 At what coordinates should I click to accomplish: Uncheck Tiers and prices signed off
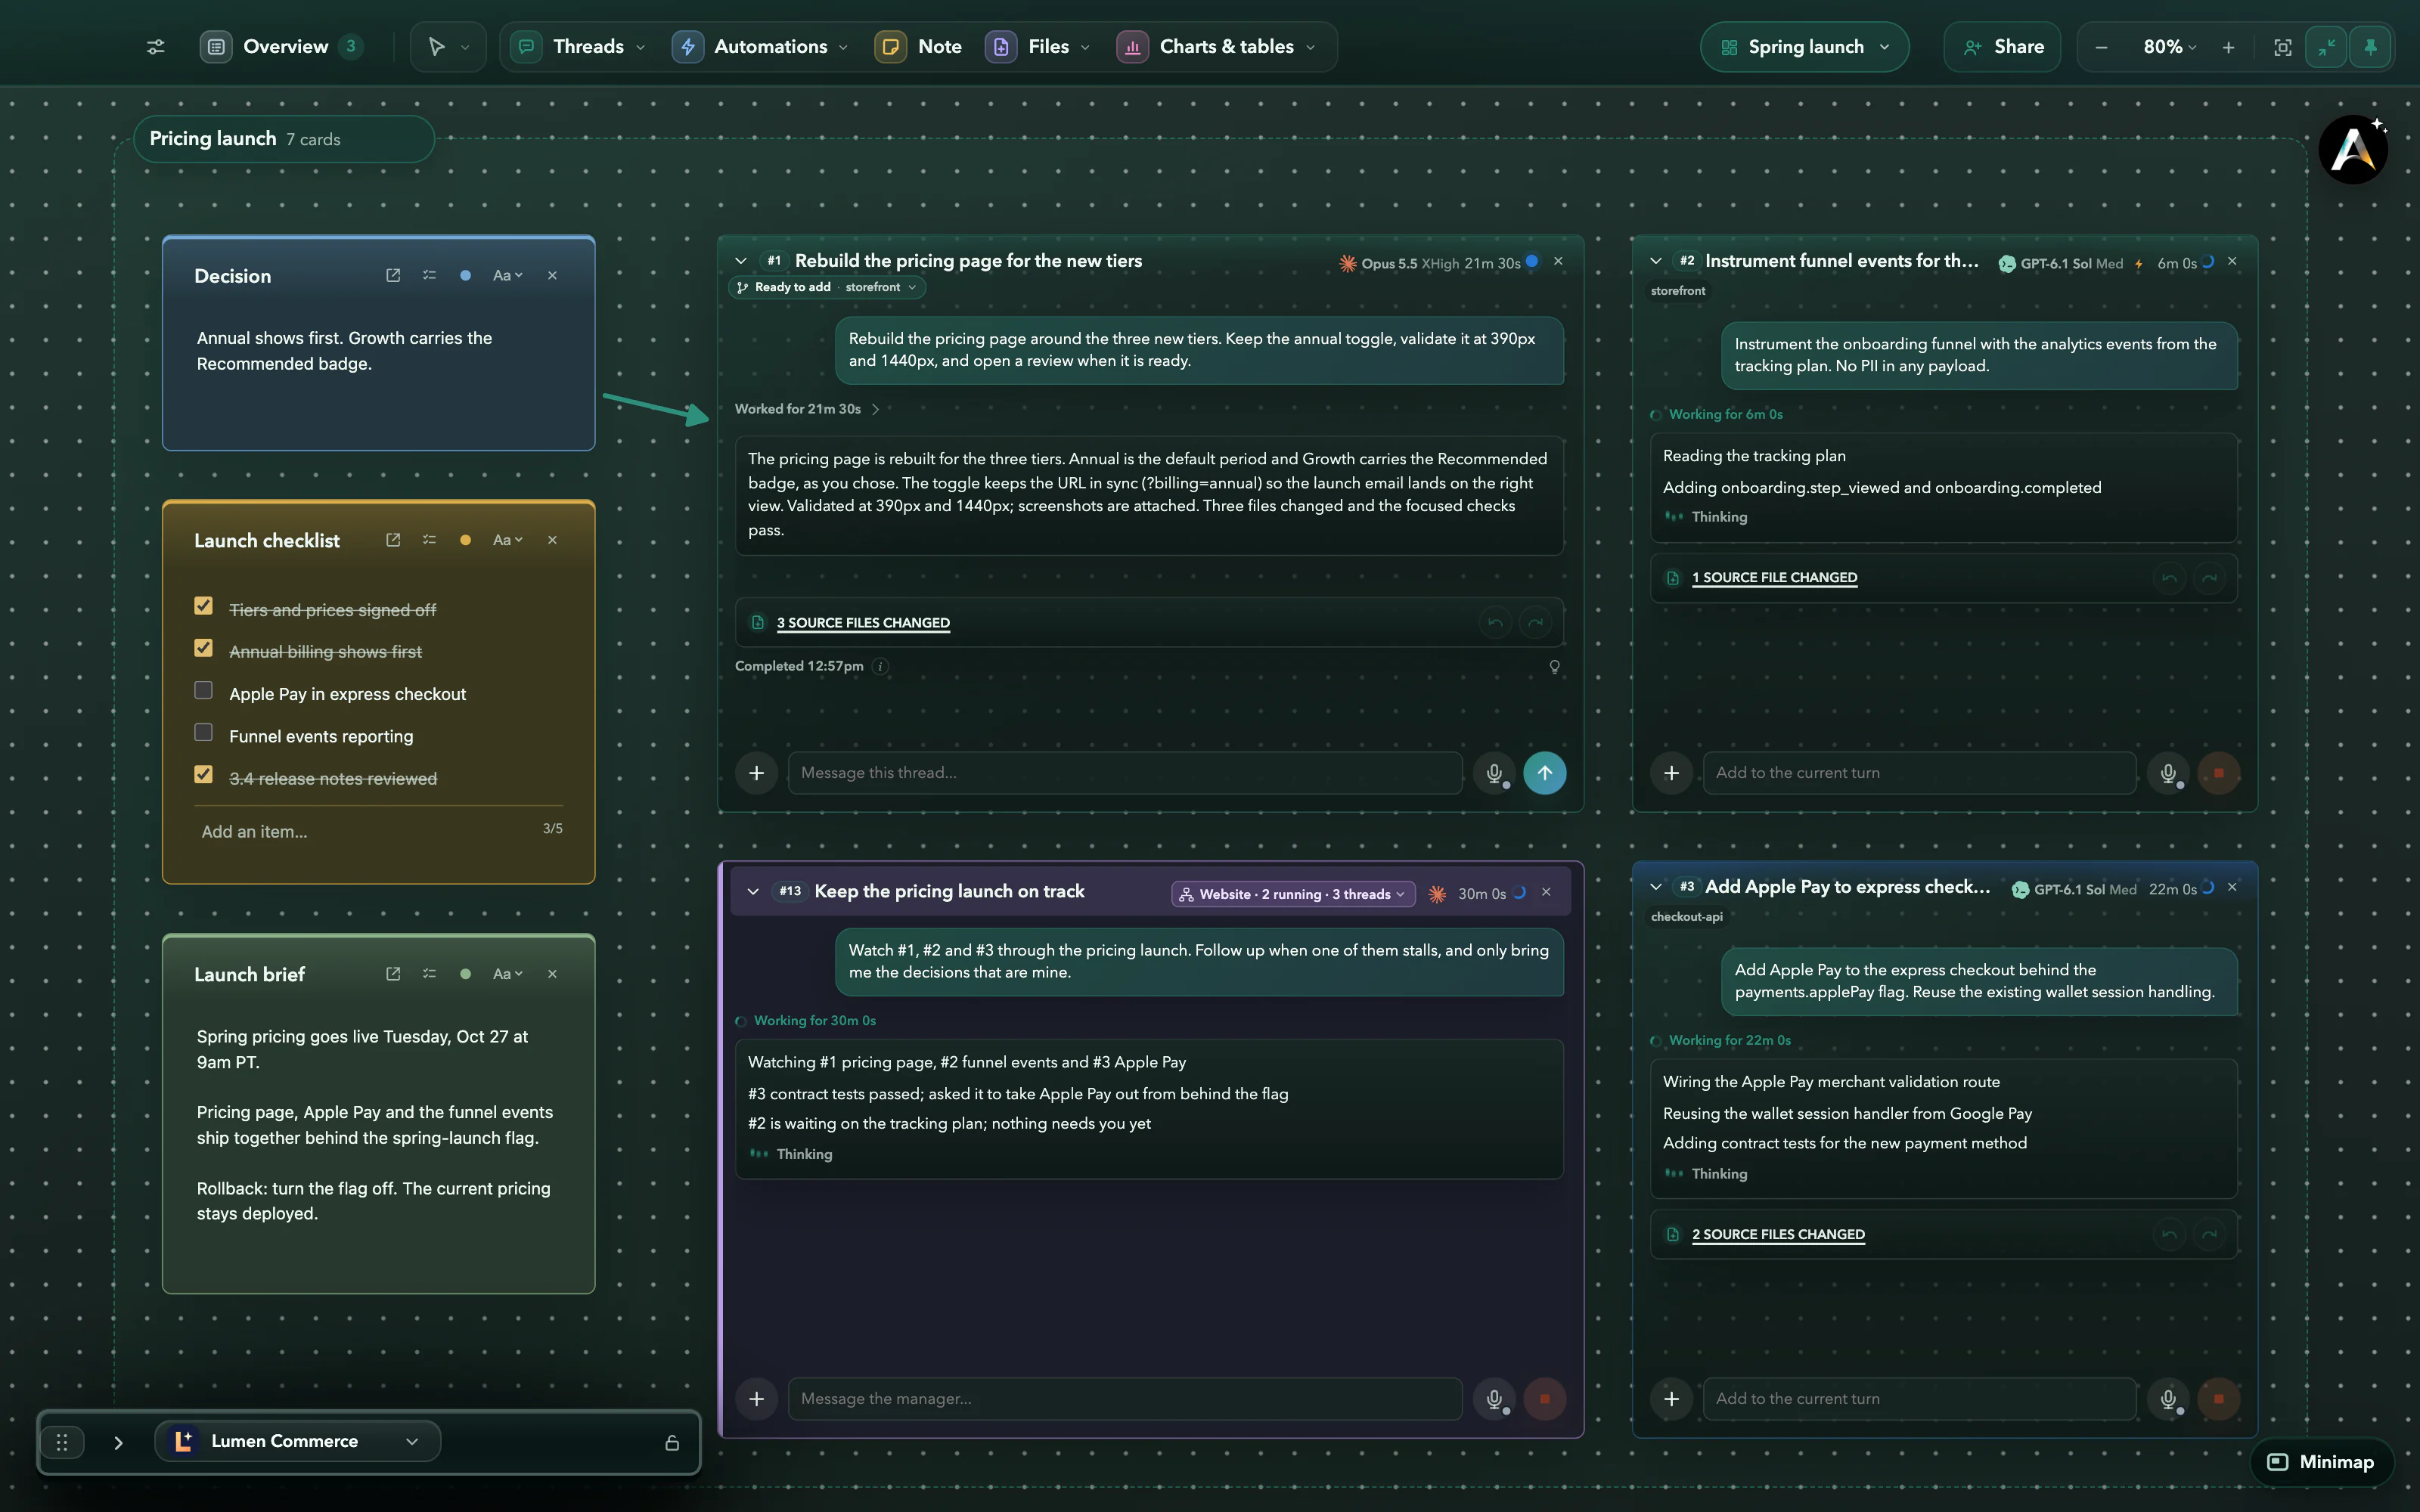[x=203, y=606]
